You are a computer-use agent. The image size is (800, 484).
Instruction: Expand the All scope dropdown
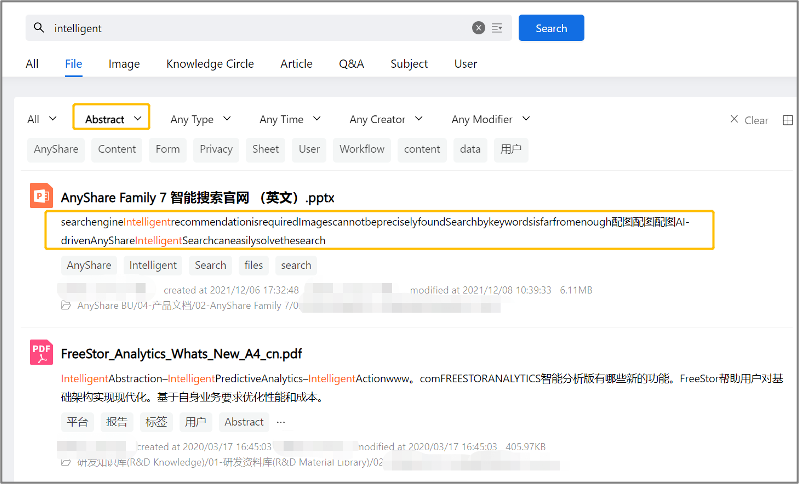tap(40, 119)
